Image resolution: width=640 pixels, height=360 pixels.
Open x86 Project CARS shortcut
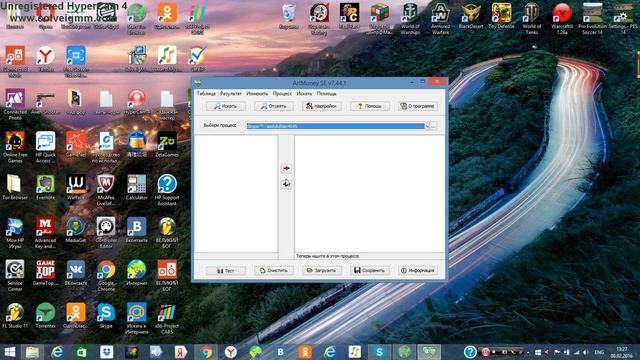coord(167,318)
